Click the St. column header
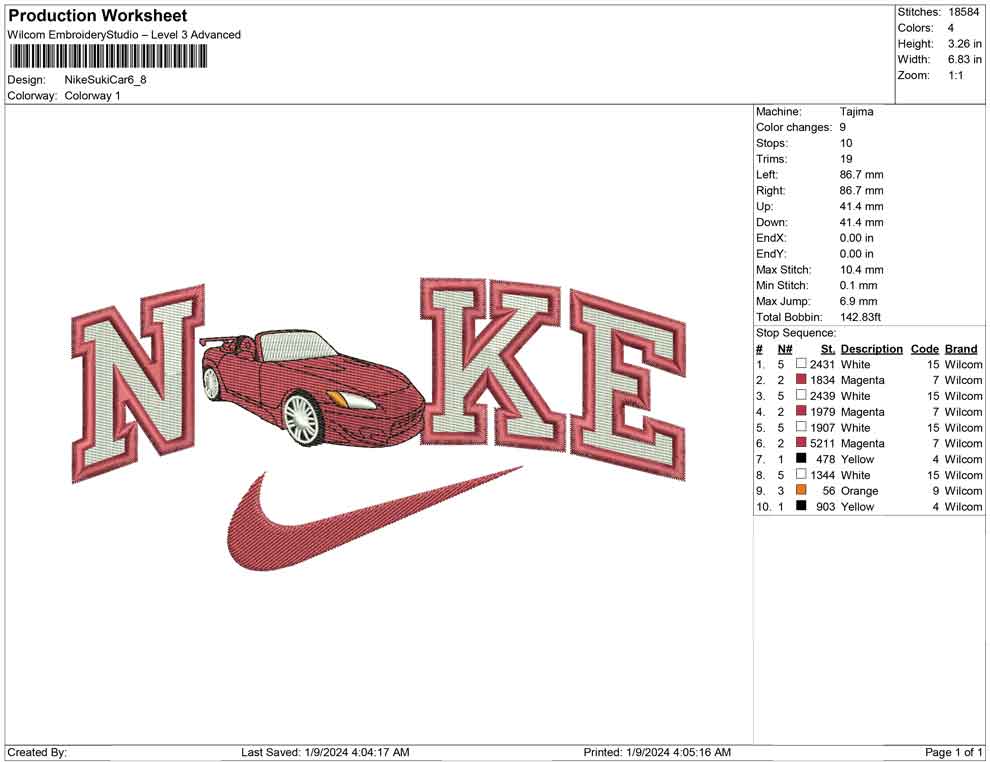The image size is (990, 762). [x=826, y=348]
